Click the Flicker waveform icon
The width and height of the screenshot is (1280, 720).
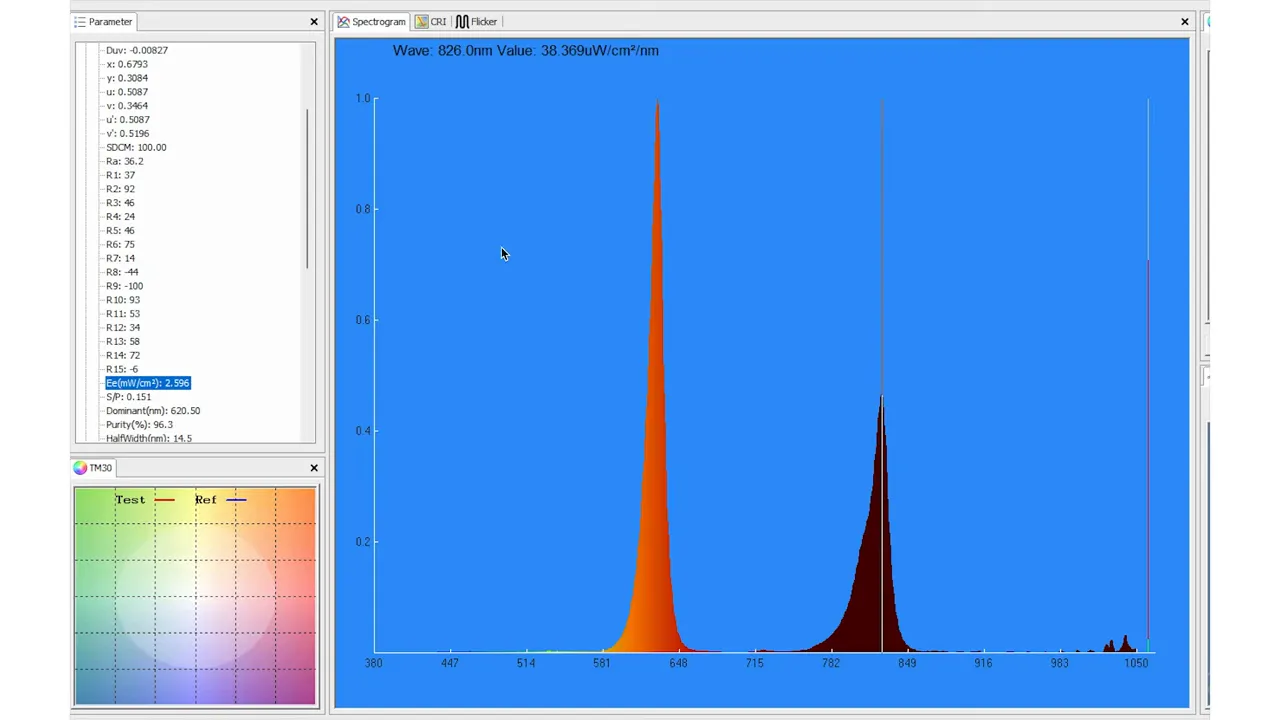coord(462,21)
